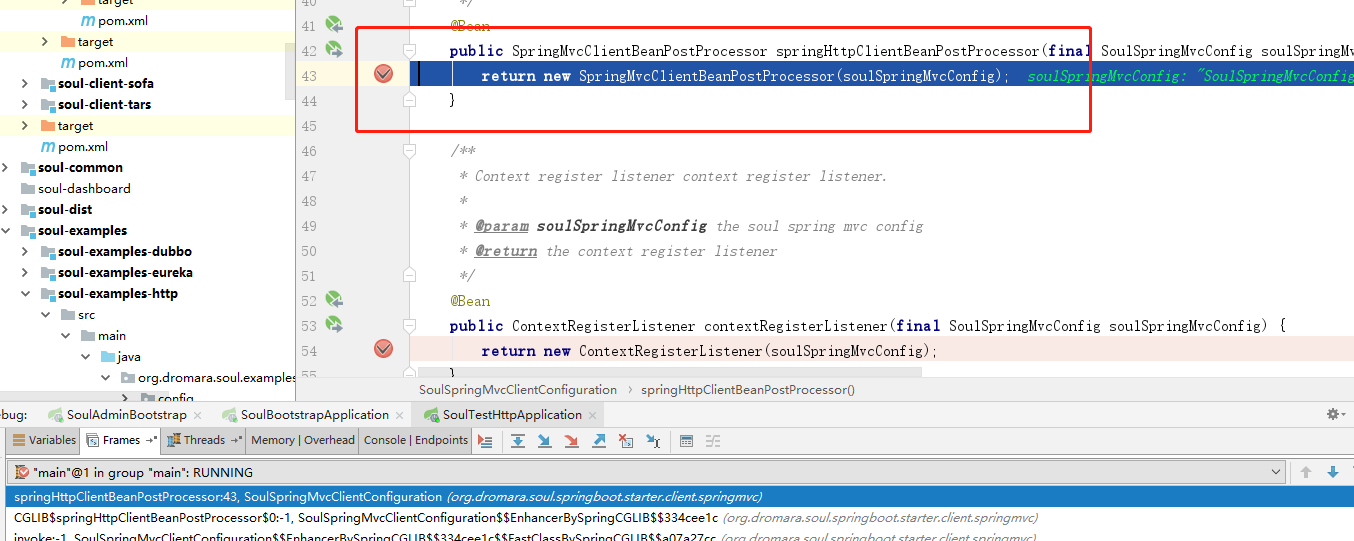Click the Step Over debug icon
The image size is (1354, 541).
coord(518,441)
